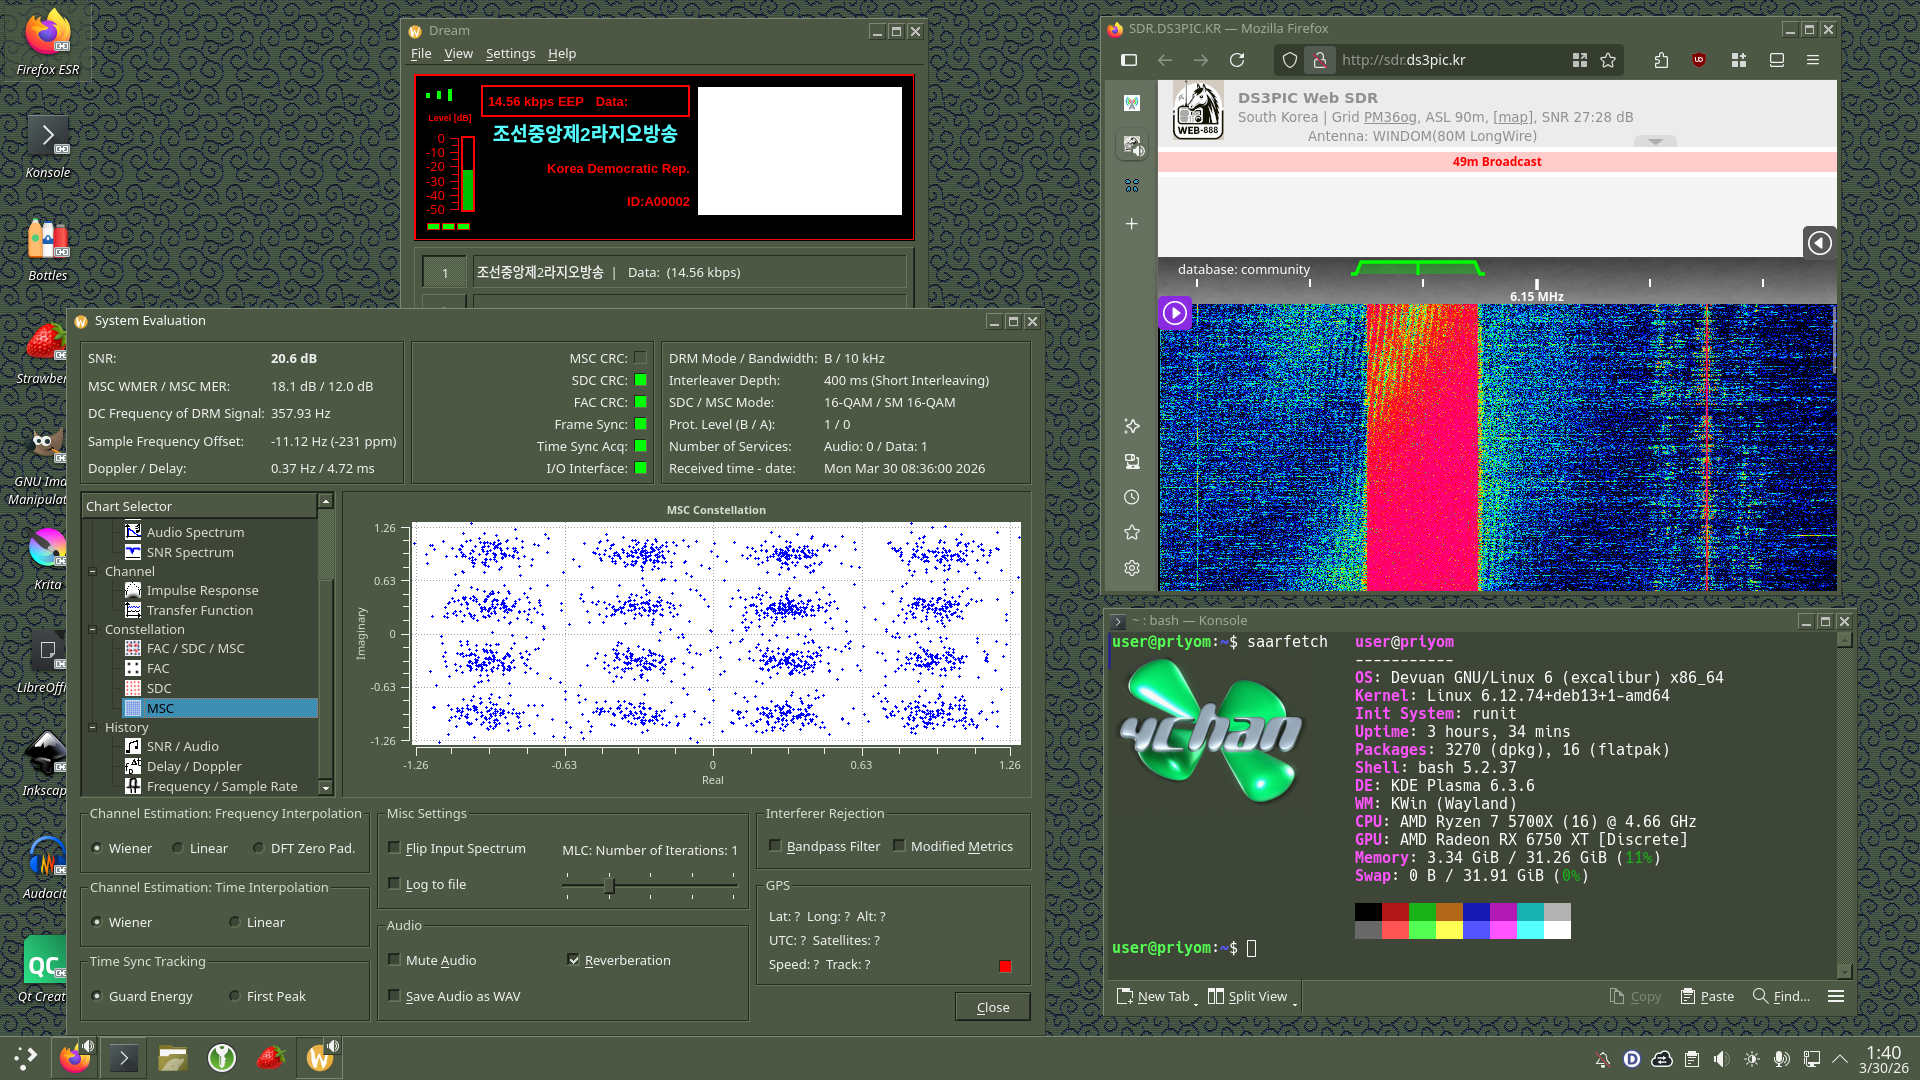
Task: Click the MLC iterations slider handle
Action: click(x=609, y=885)
